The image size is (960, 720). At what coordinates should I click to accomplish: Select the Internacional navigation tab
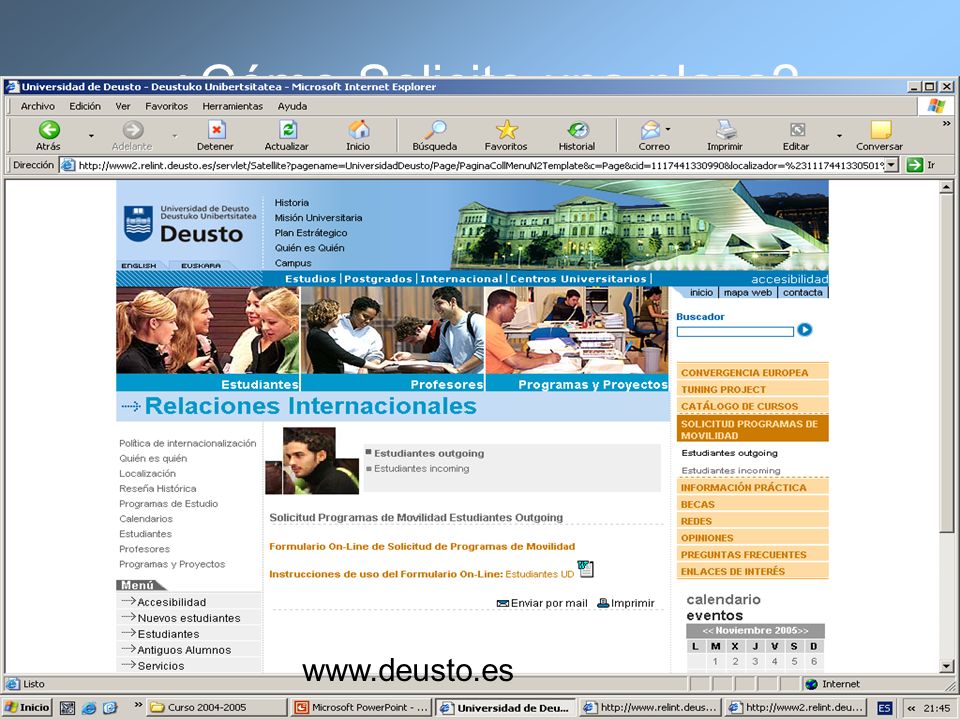(x=461, y=279)
